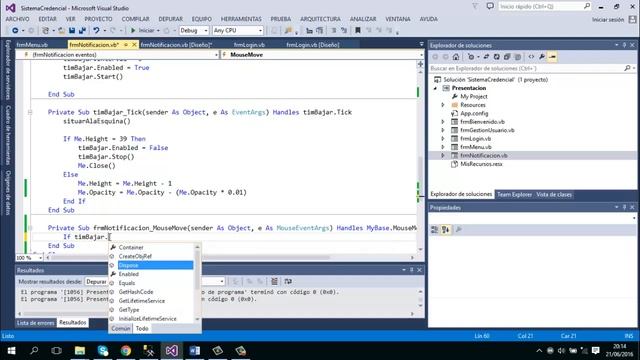The image size is (640, 360).
Task: Click the Properties wrench icon in Solution Explorer
Action: pos(542,57)
